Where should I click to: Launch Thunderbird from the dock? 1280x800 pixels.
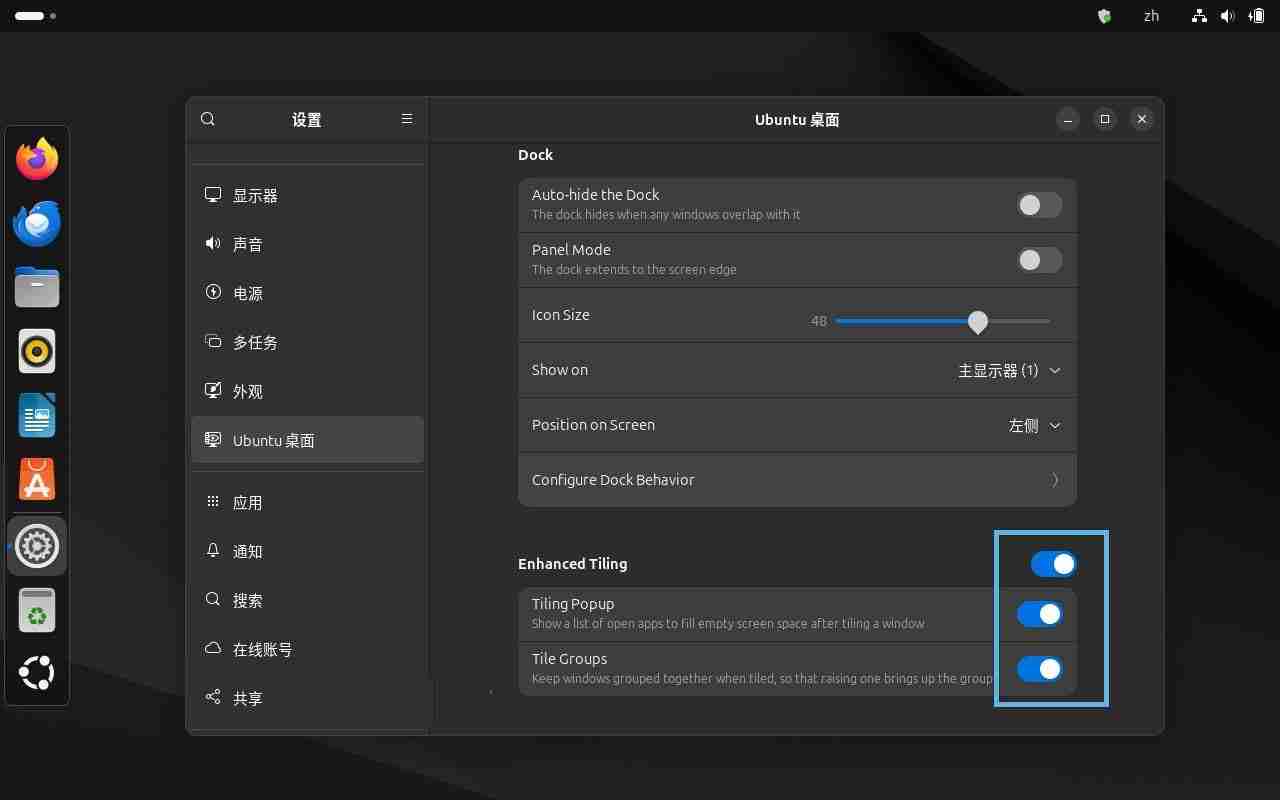tap(37, 222)
